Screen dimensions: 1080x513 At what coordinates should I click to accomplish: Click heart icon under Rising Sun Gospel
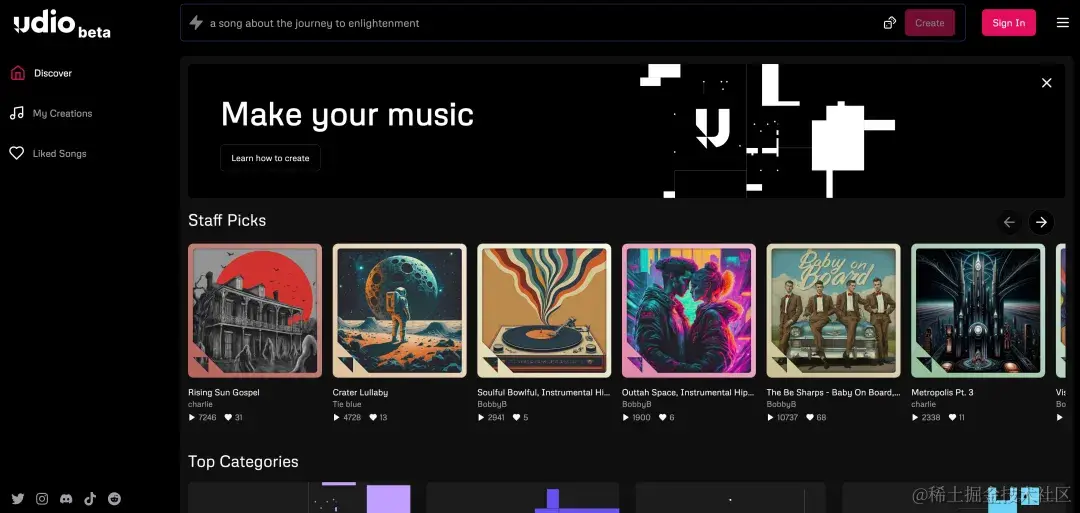(228, 417)
